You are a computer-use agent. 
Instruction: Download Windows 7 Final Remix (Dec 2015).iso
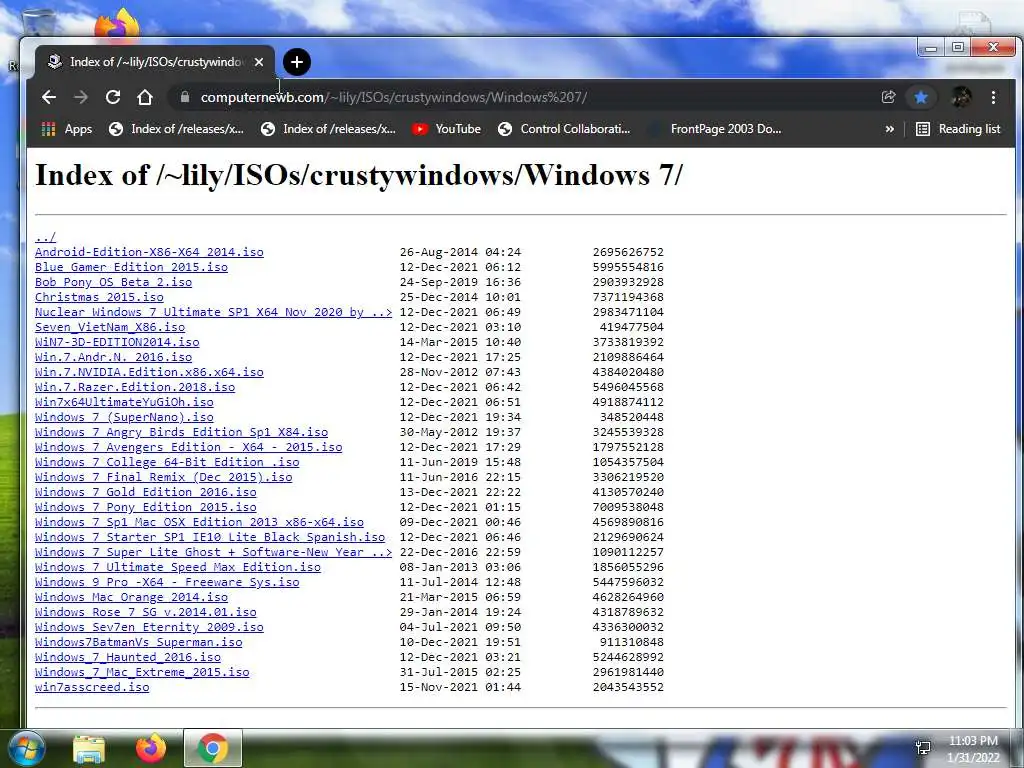(164, 477)
